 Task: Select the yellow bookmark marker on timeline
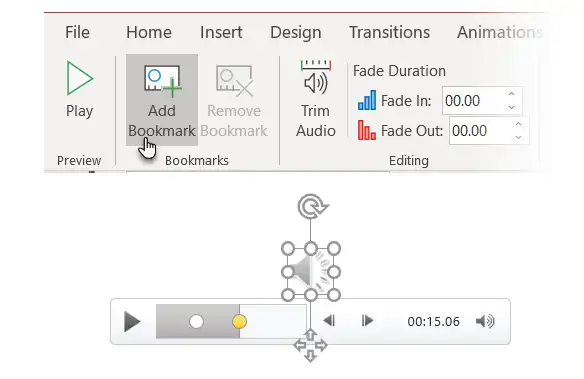point(239,321)
